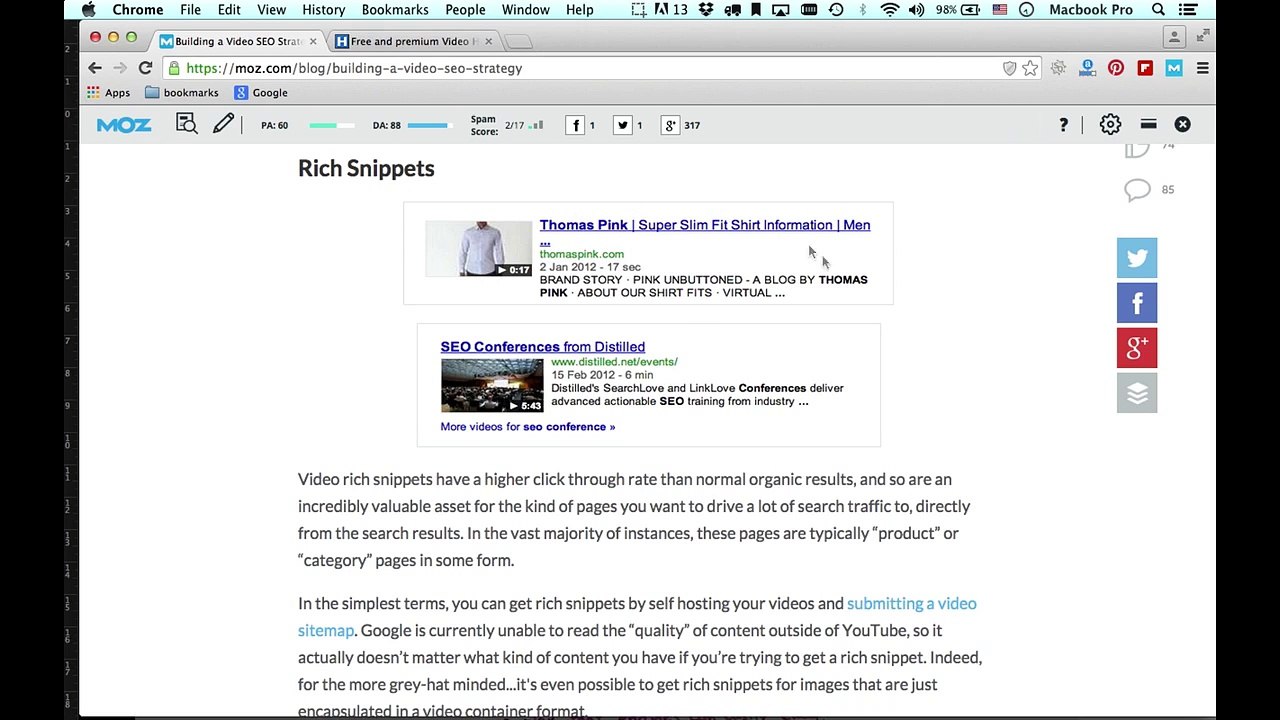
Task: Close the Building a Video SEO tab
Action: (x=313, y=41)
